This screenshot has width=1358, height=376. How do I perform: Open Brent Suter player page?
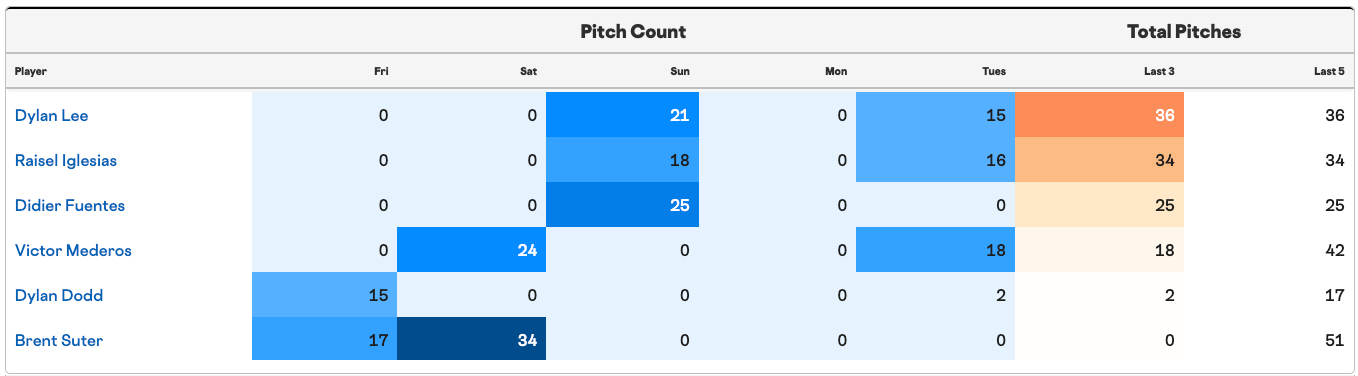pyautogui.click(x=59, y=341)
